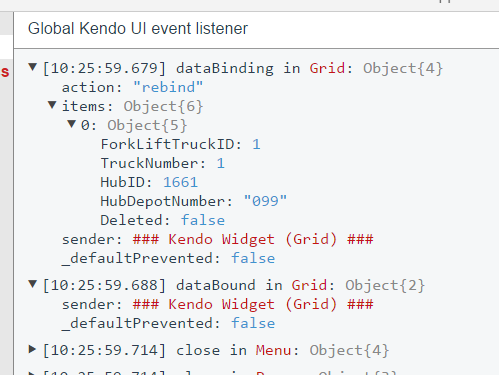Click the Object{4} label of Menu close event
The width and height of the screenshot is (499, 375).
coord(349,350)
